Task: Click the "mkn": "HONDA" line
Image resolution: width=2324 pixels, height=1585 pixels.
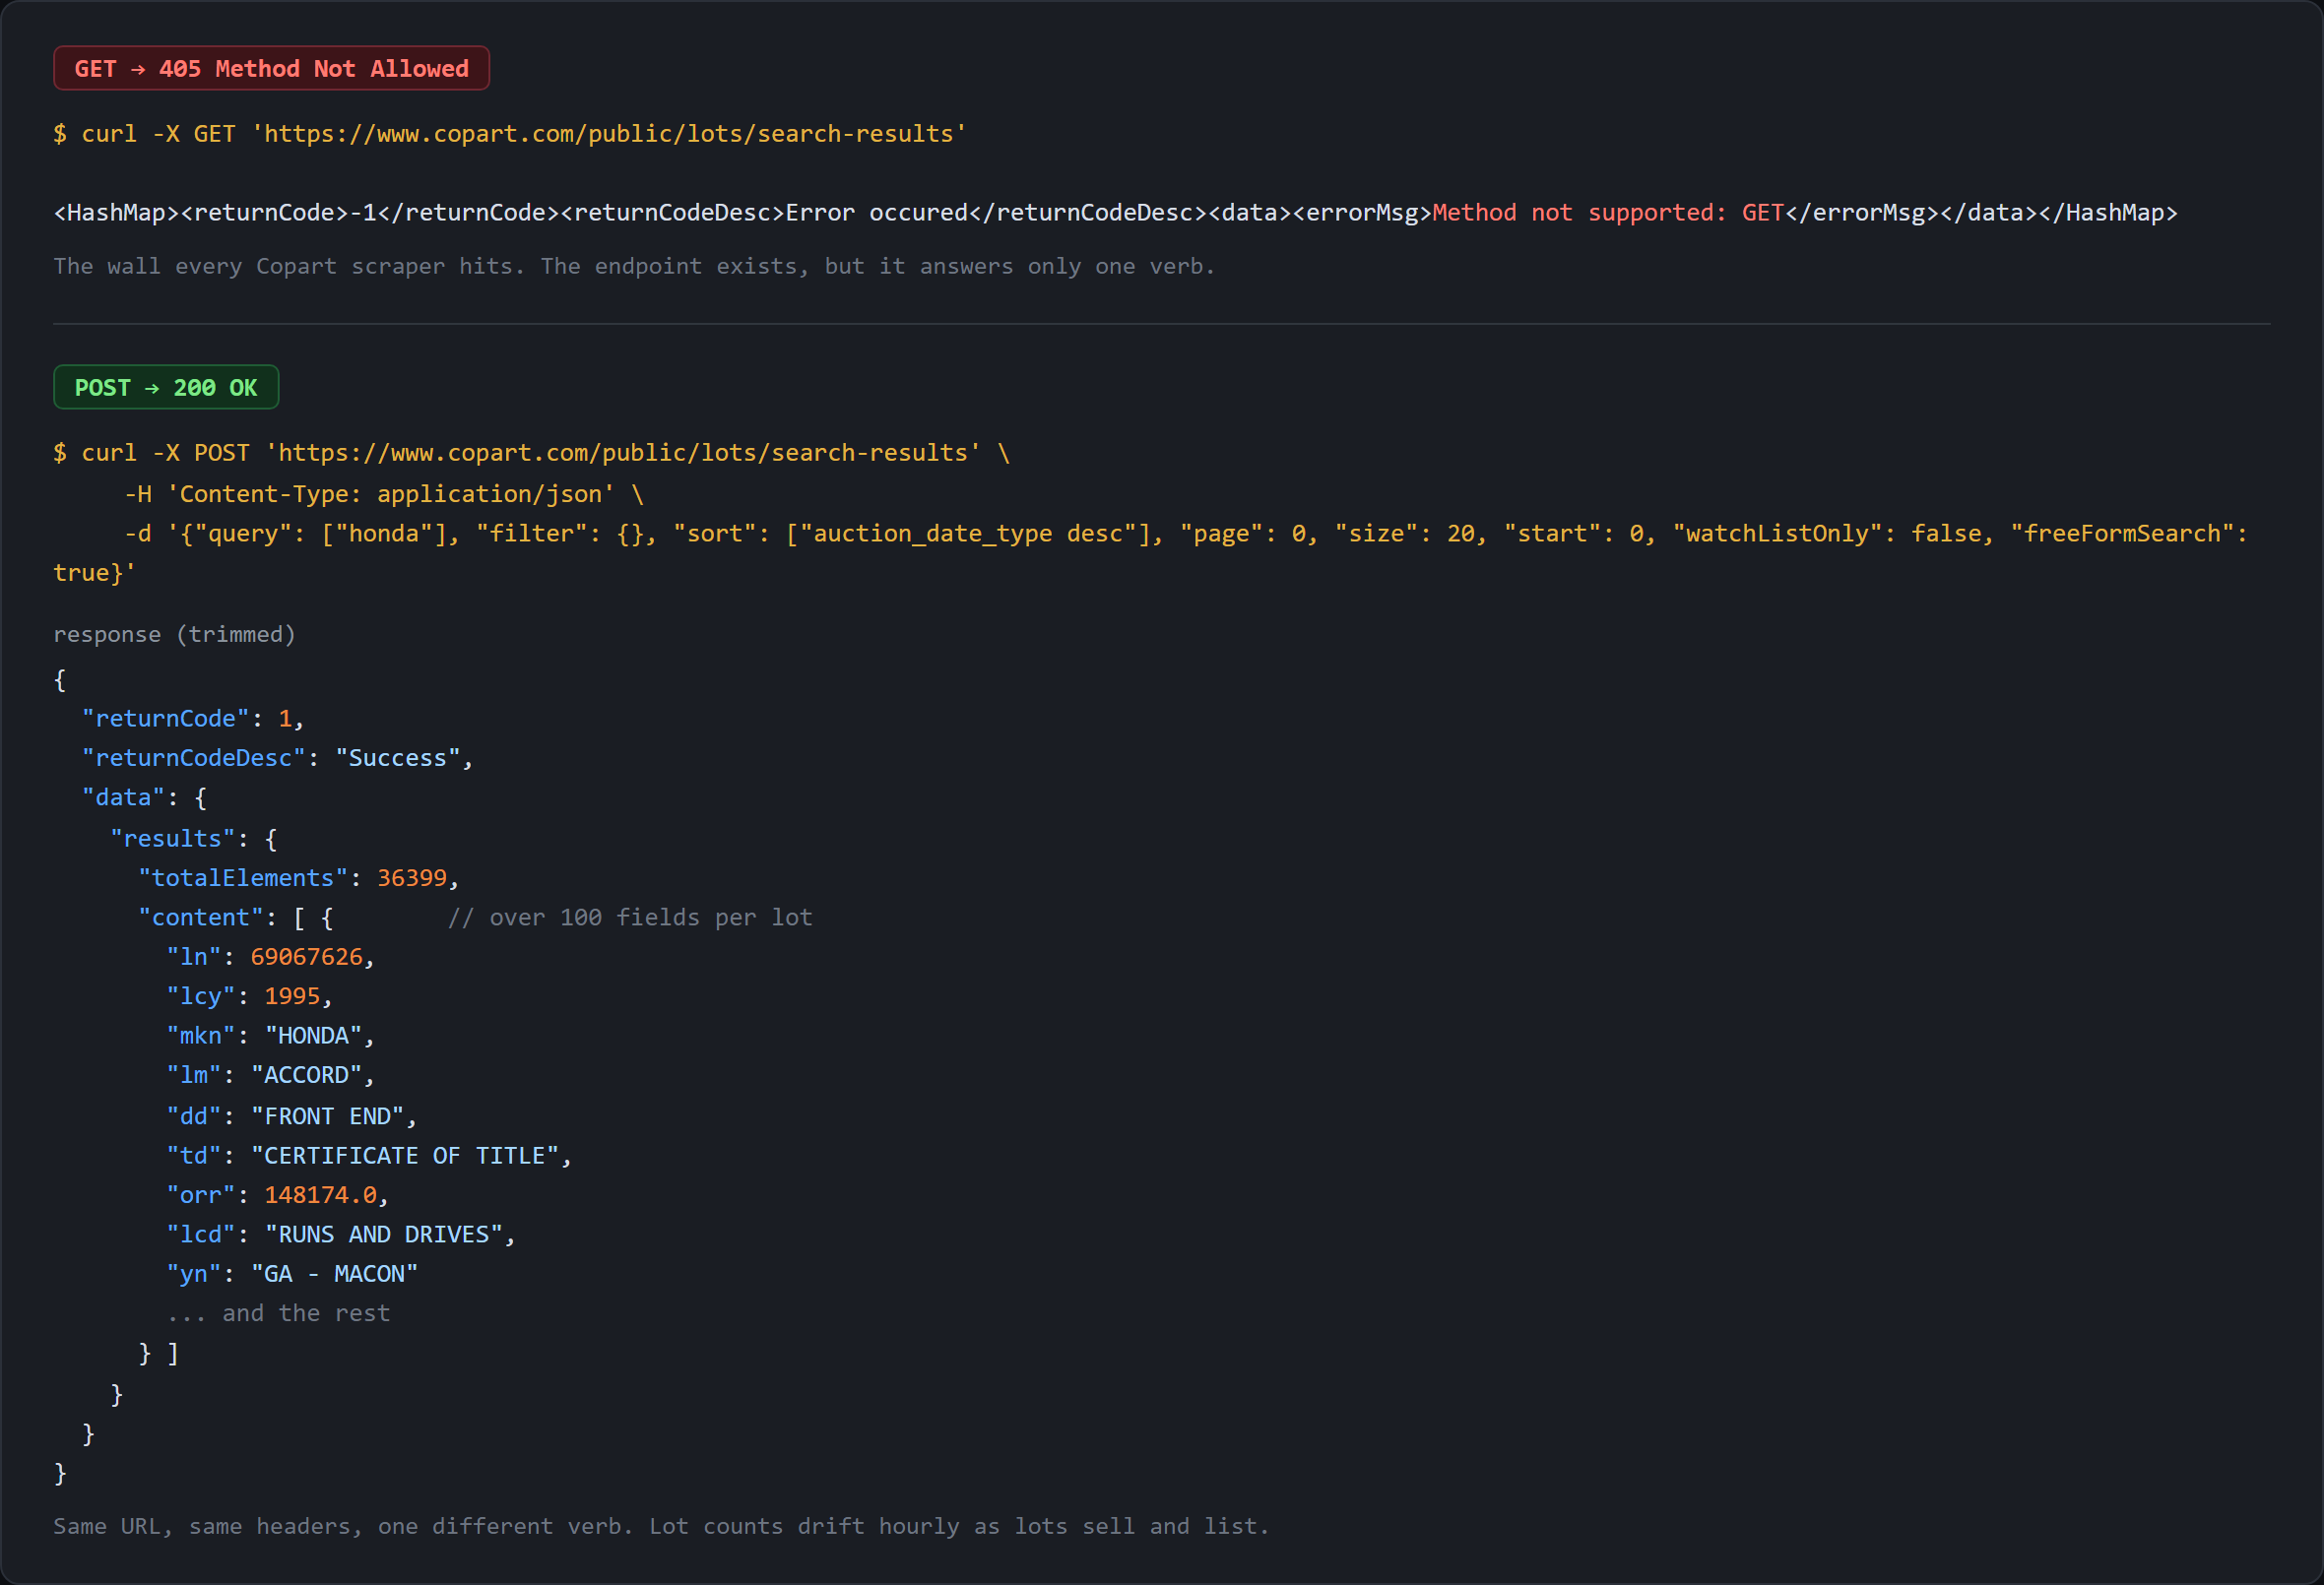Action: click(x=271, y=1035)
